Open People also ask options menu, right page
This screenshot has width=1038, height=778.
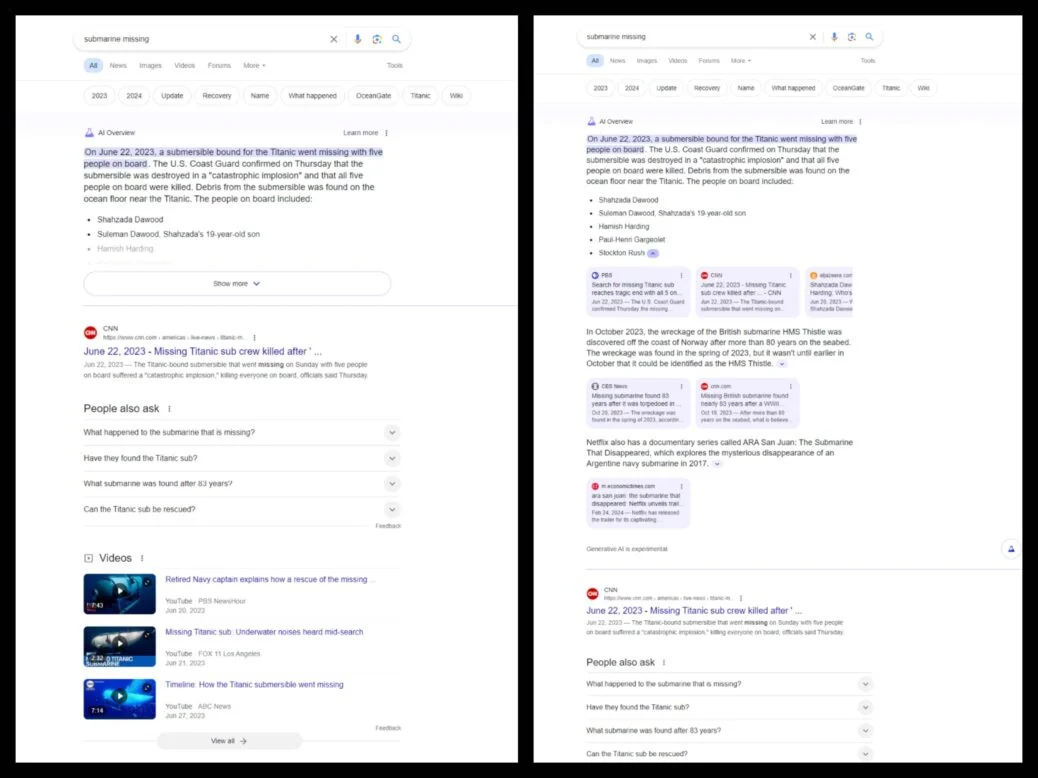tap(664, 663)
